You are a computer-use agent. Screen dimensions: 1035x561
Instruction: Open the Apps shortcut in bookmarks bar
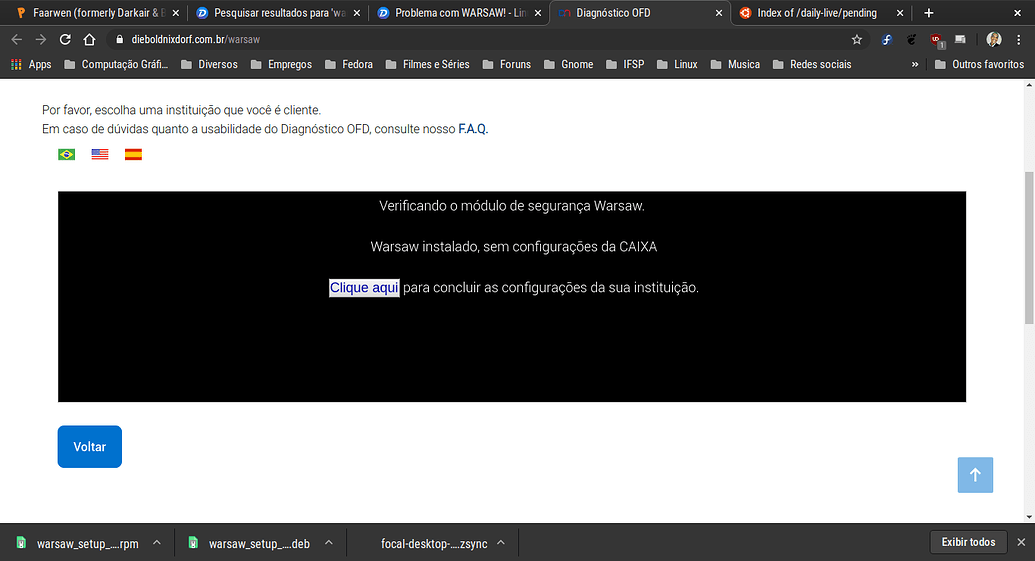click(x=31, y=64)
